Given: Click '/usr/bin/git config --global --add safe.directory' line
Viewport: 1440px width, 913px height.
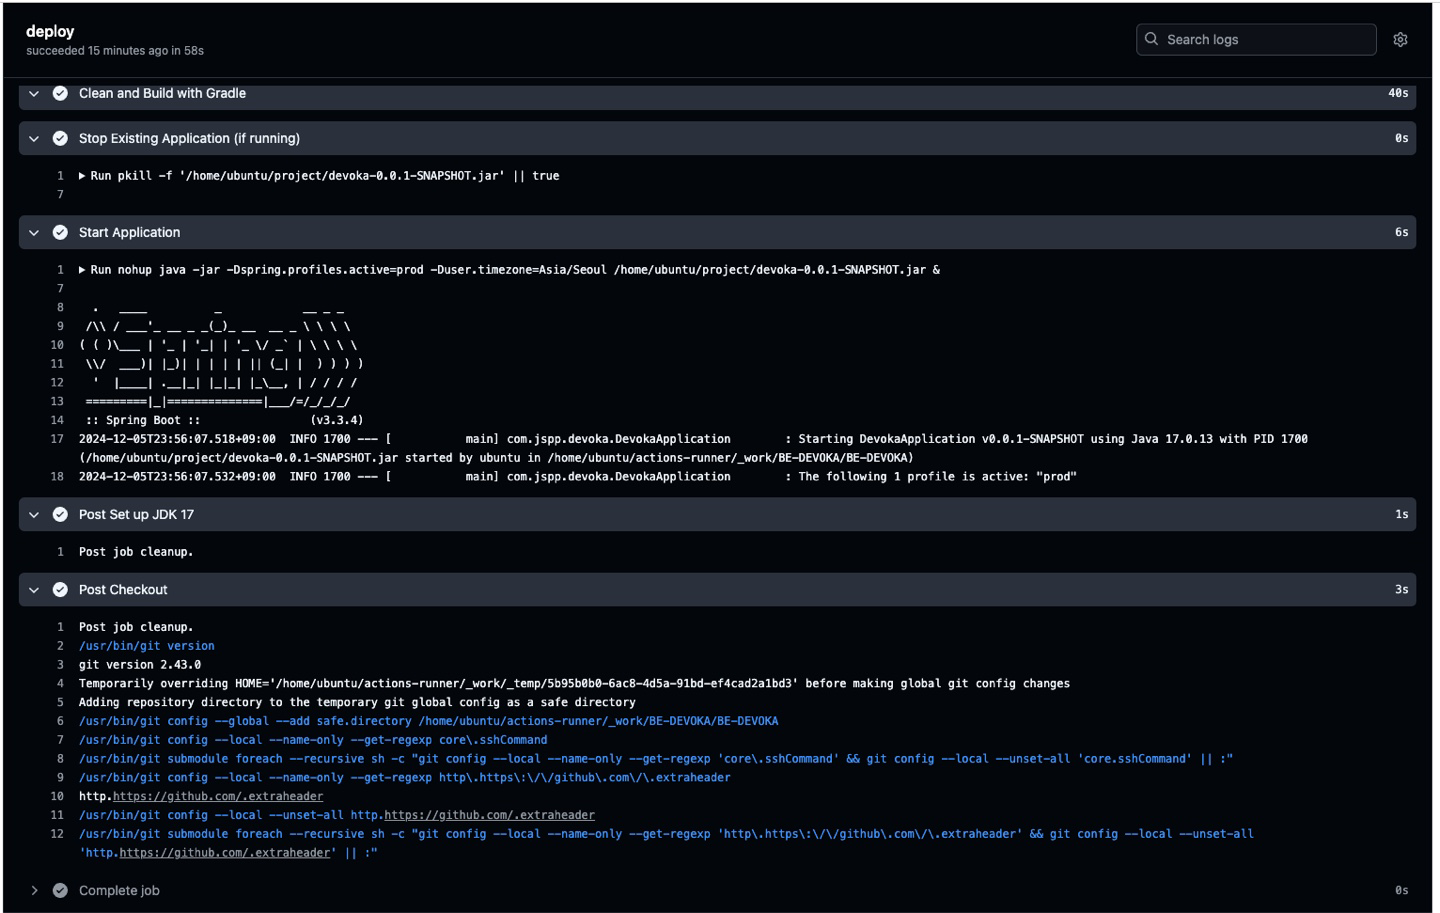Looking at the screenshot, I should pyautogui.click(x=428, y=721).
